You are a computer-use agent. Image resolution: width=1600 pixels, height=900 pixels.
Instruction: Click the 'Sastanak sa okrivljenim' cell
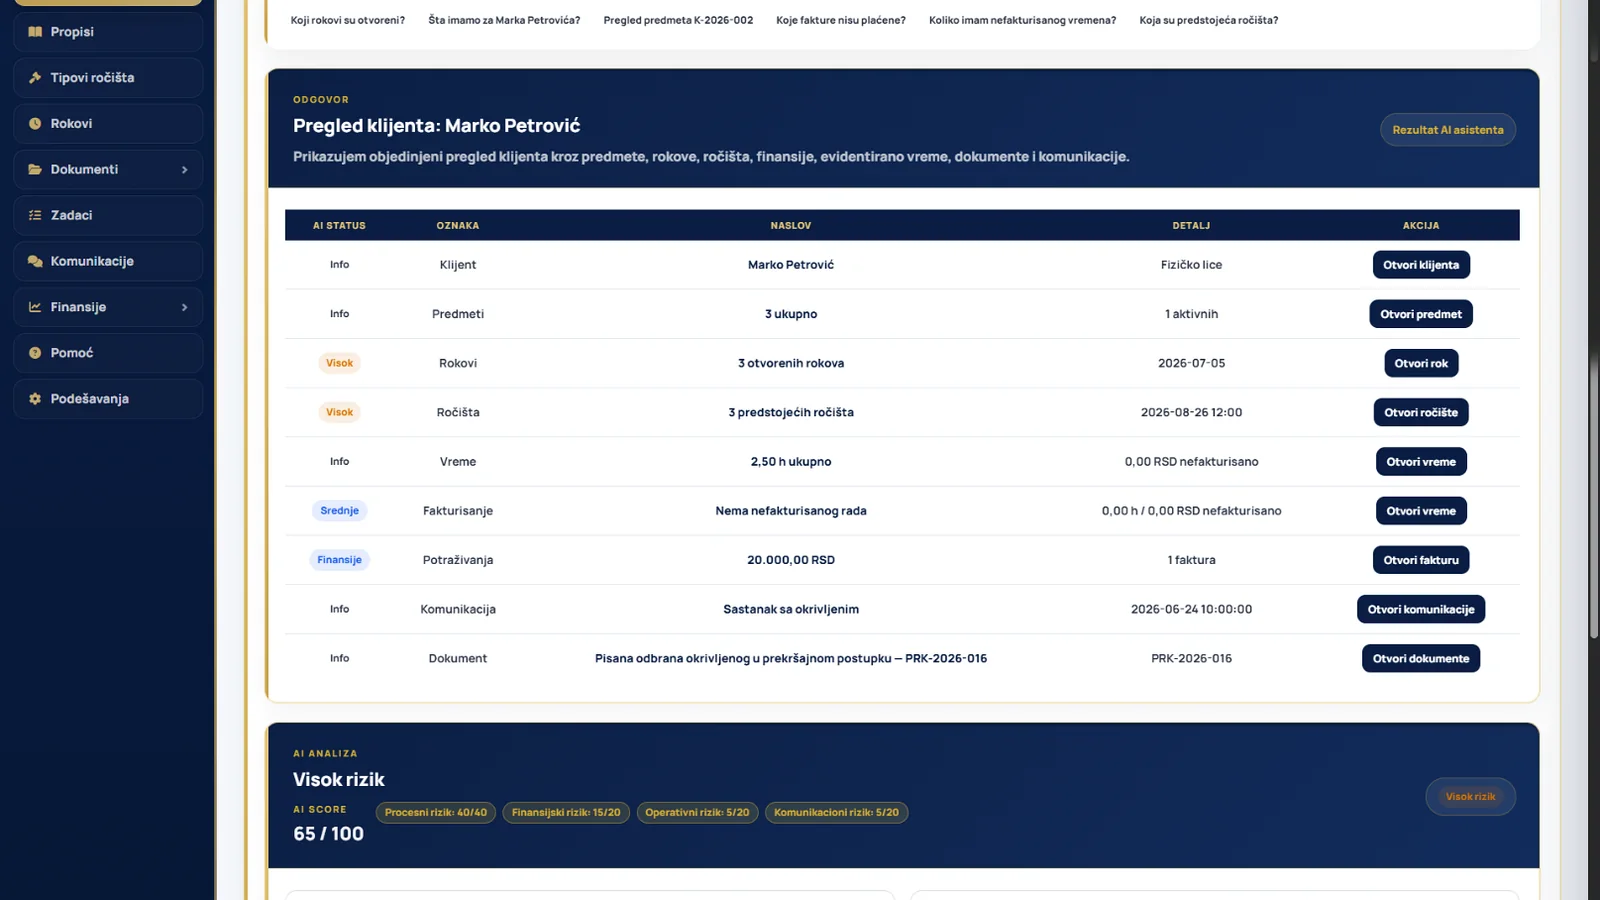791,609
